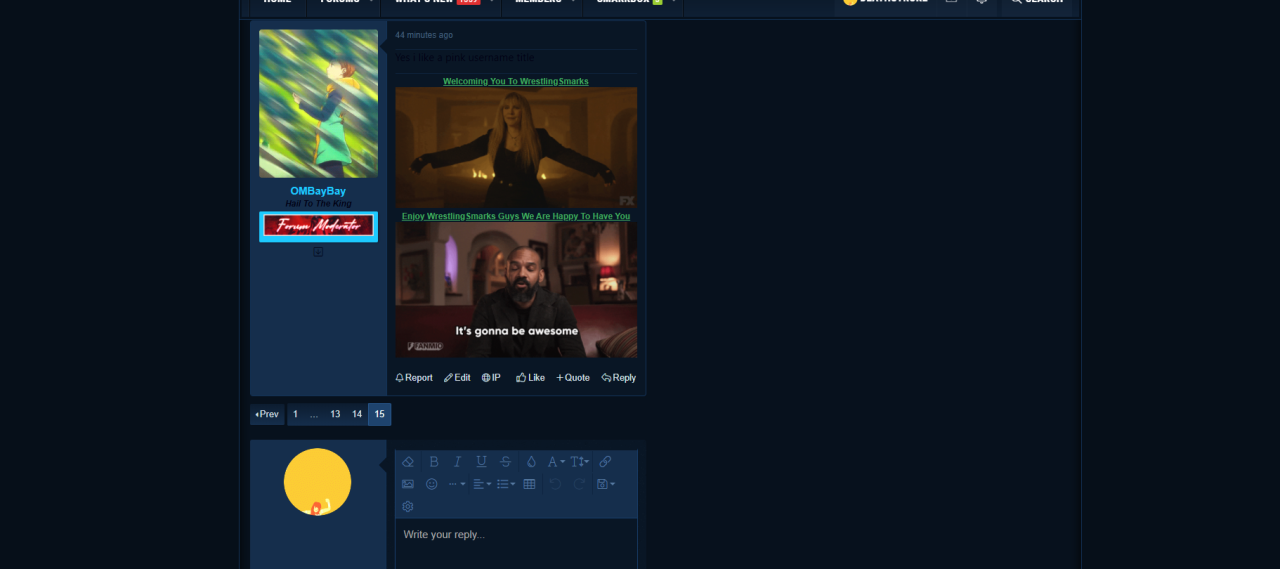Open the font size dropdown
The width and height of the screenshot is (1280, 569).
[x=580, y=462]
